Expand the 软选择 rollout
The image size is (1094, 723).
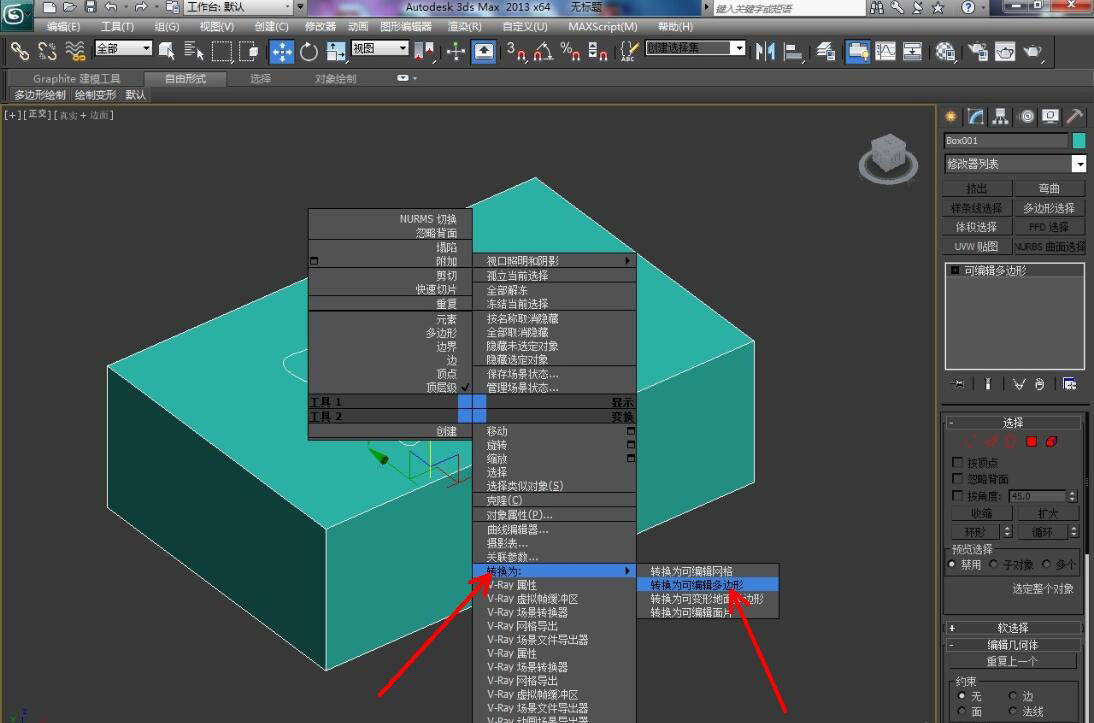click(x=1014, y=628)
